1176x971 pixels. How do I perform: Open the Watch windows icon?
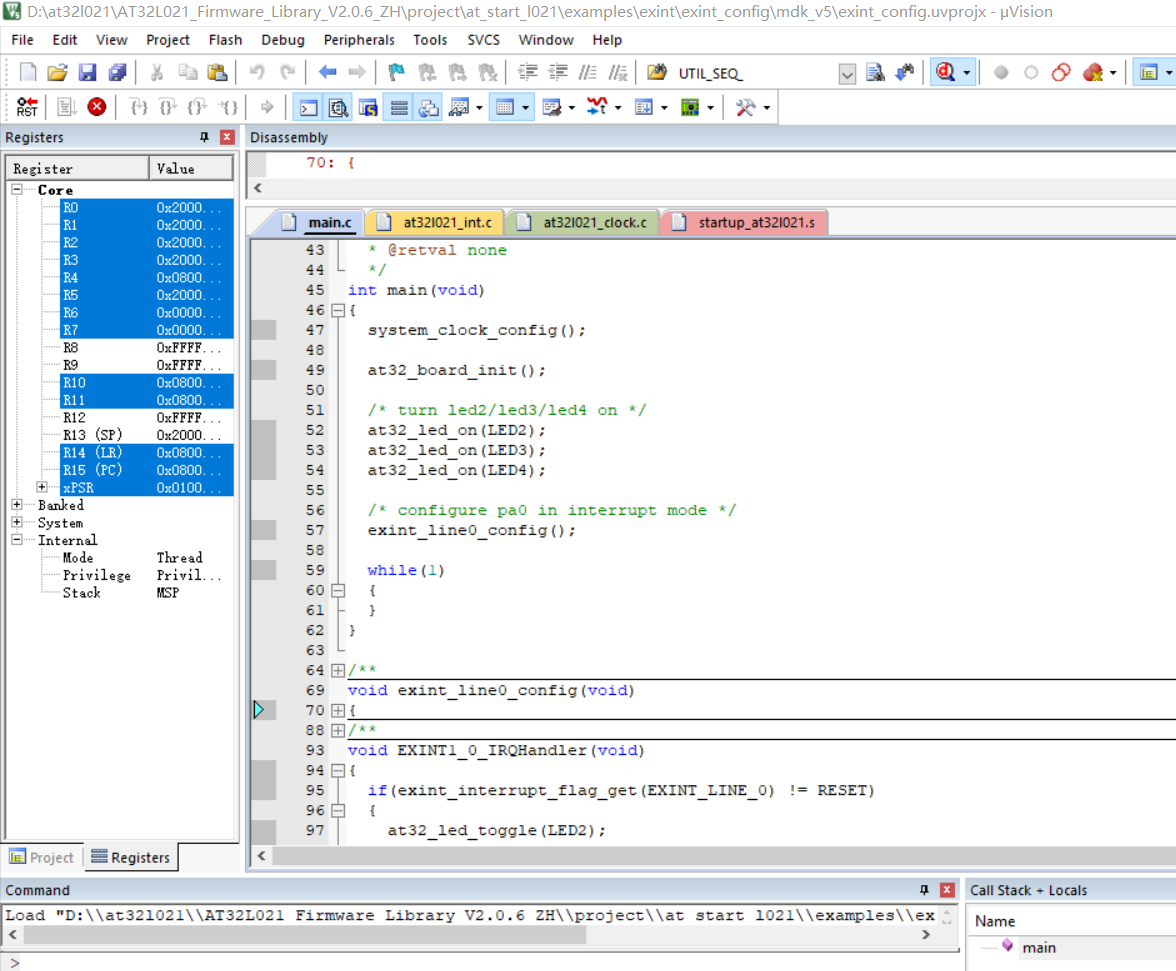(459, 108)
